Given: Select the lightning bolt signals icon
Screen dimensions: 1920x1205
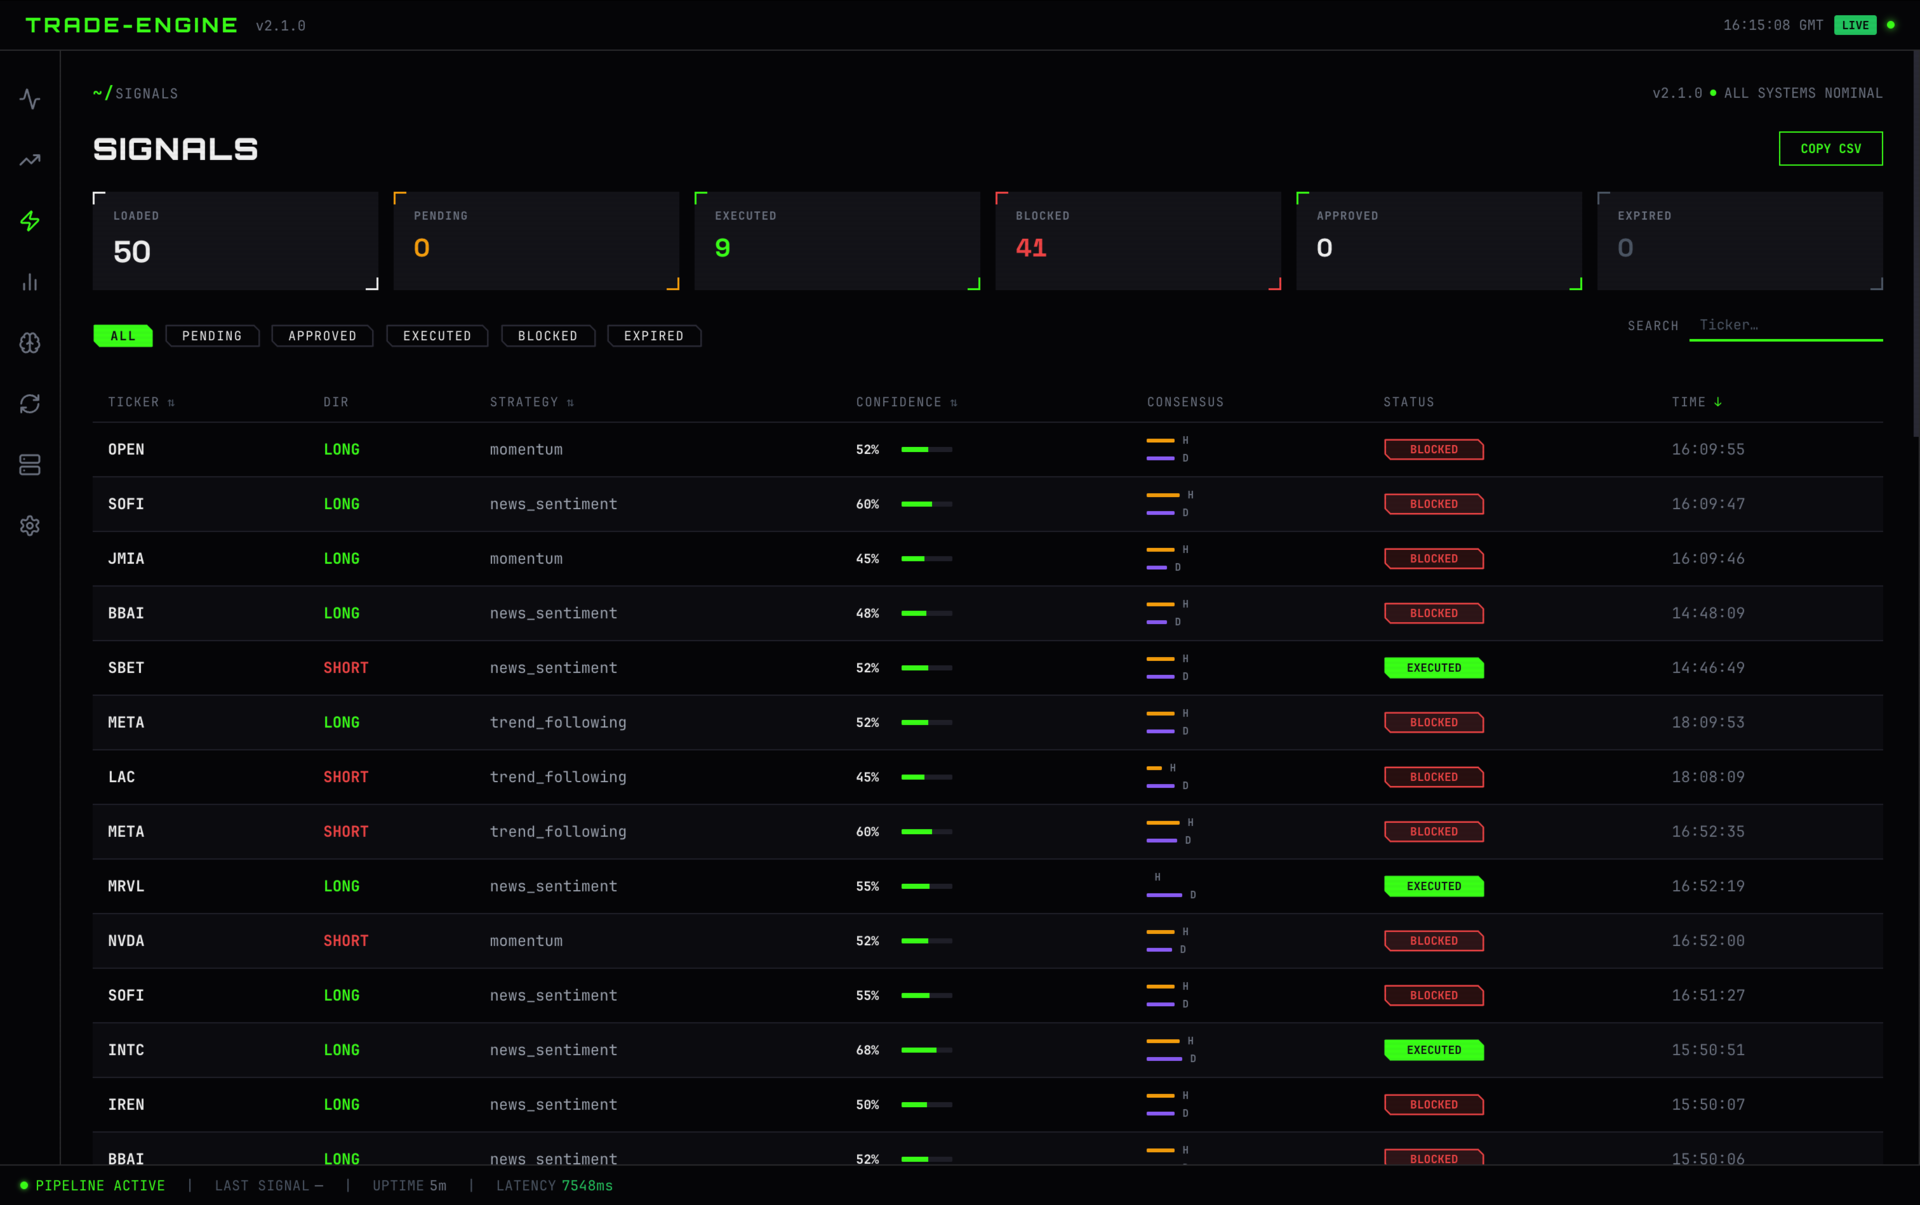Looking at the screenshot, I should (30, 221).
